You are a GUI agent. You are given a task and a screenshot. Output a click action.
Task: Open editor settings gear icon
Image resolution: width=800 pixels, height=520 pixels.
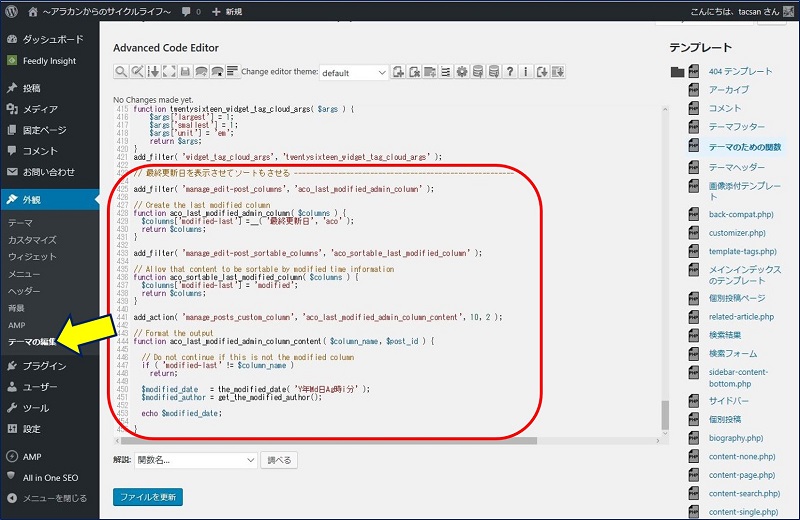pyautogui.click(x=461, y=72)
